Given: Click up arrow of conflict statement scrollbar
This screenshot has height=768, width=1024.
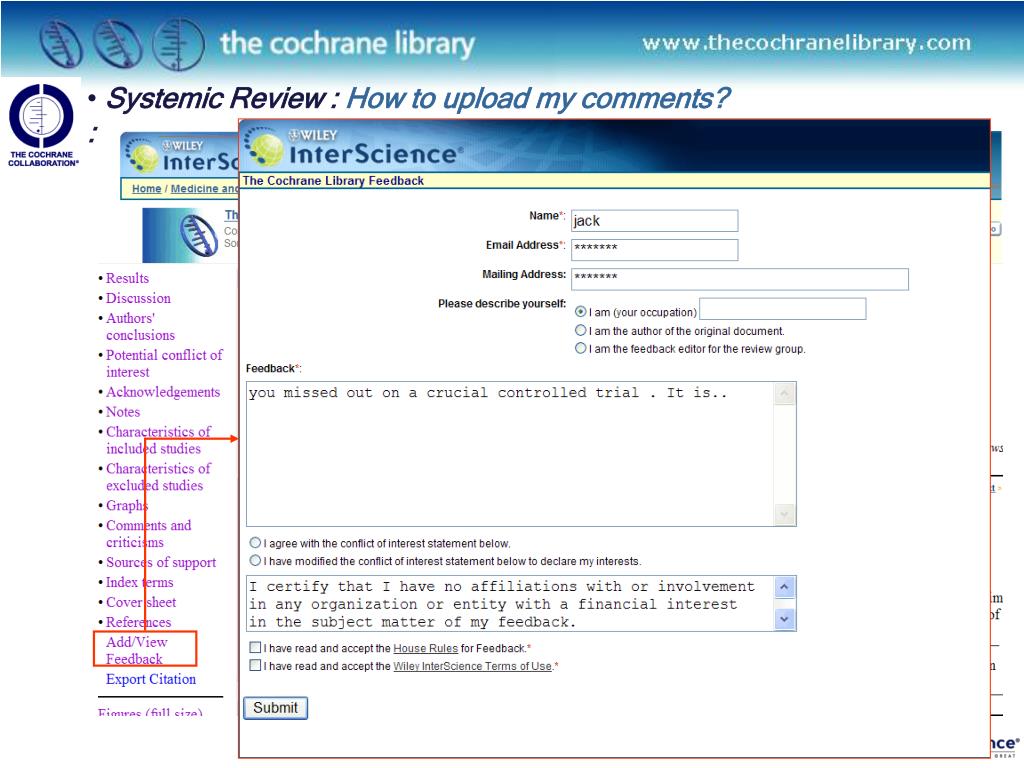Looking at the screenshot, I should pos(784,587).
